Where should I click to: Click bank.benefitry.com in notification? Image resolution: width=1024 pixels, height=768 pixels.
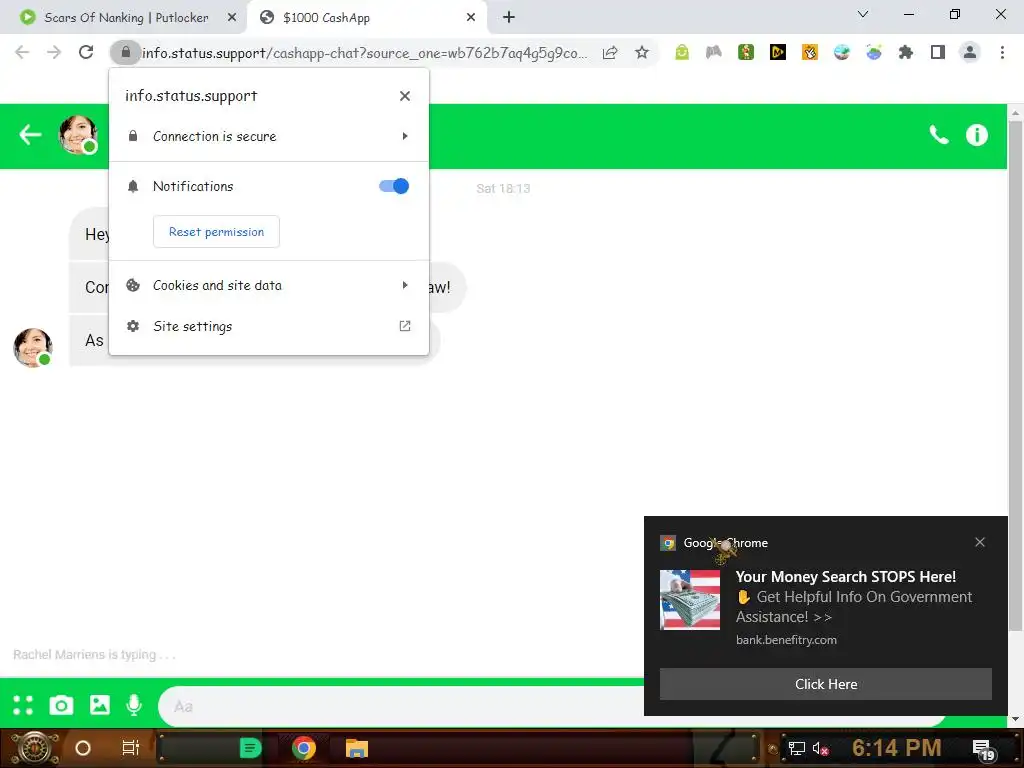click(786, 640)
